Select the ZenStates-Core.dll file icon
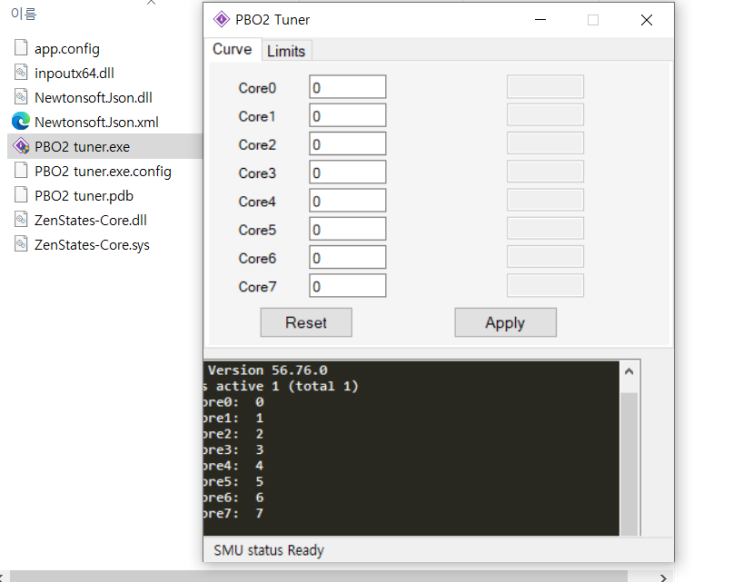 click(x=21, y=220)
